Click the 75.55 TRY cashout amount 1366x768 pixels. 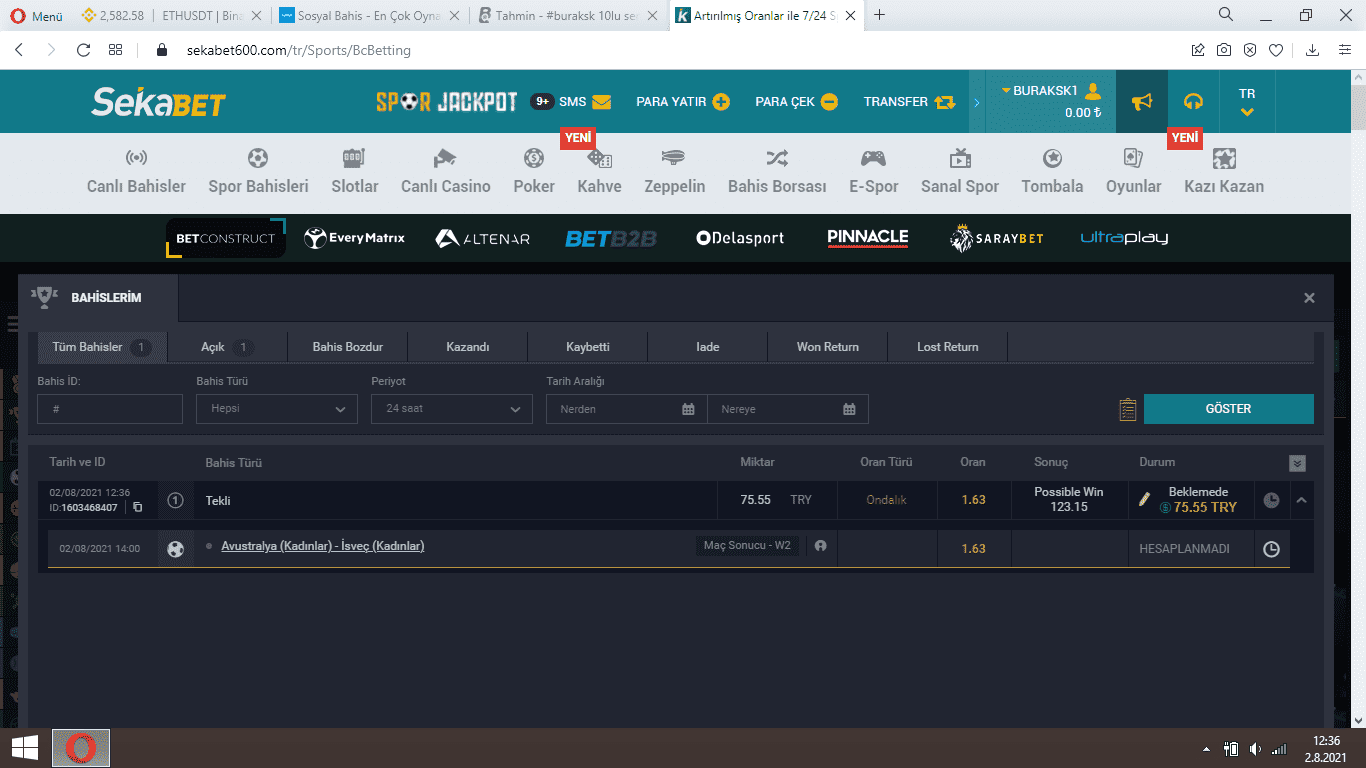click(x=1198, y=507)
